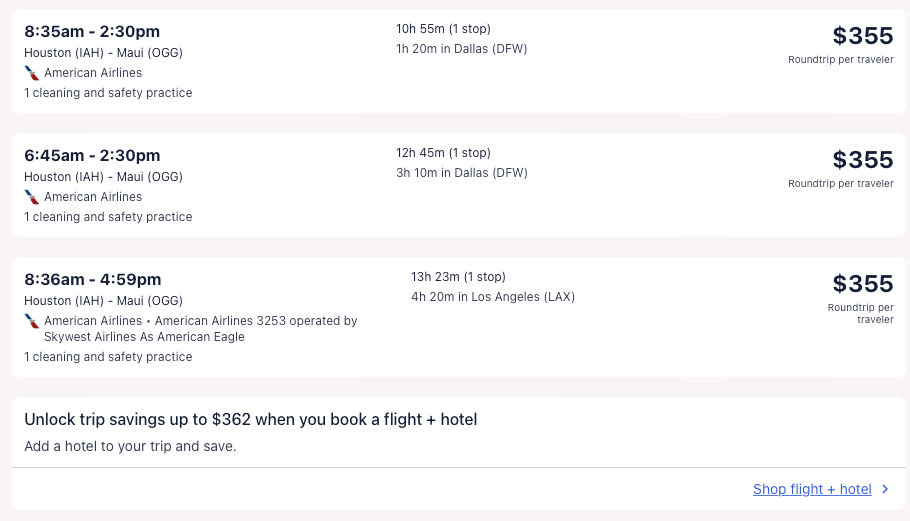
Task: Click the 10h 55m (1 stop) duration
Action: 443,29
